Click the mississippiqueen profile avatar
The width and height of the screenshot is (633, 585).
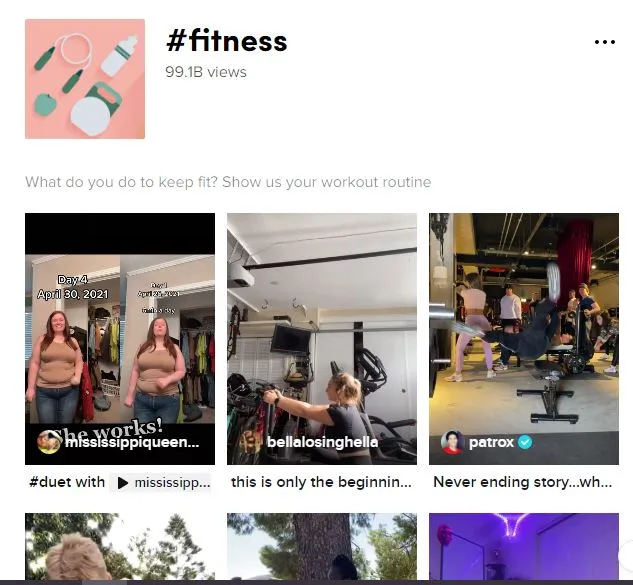tap(49, 442)
